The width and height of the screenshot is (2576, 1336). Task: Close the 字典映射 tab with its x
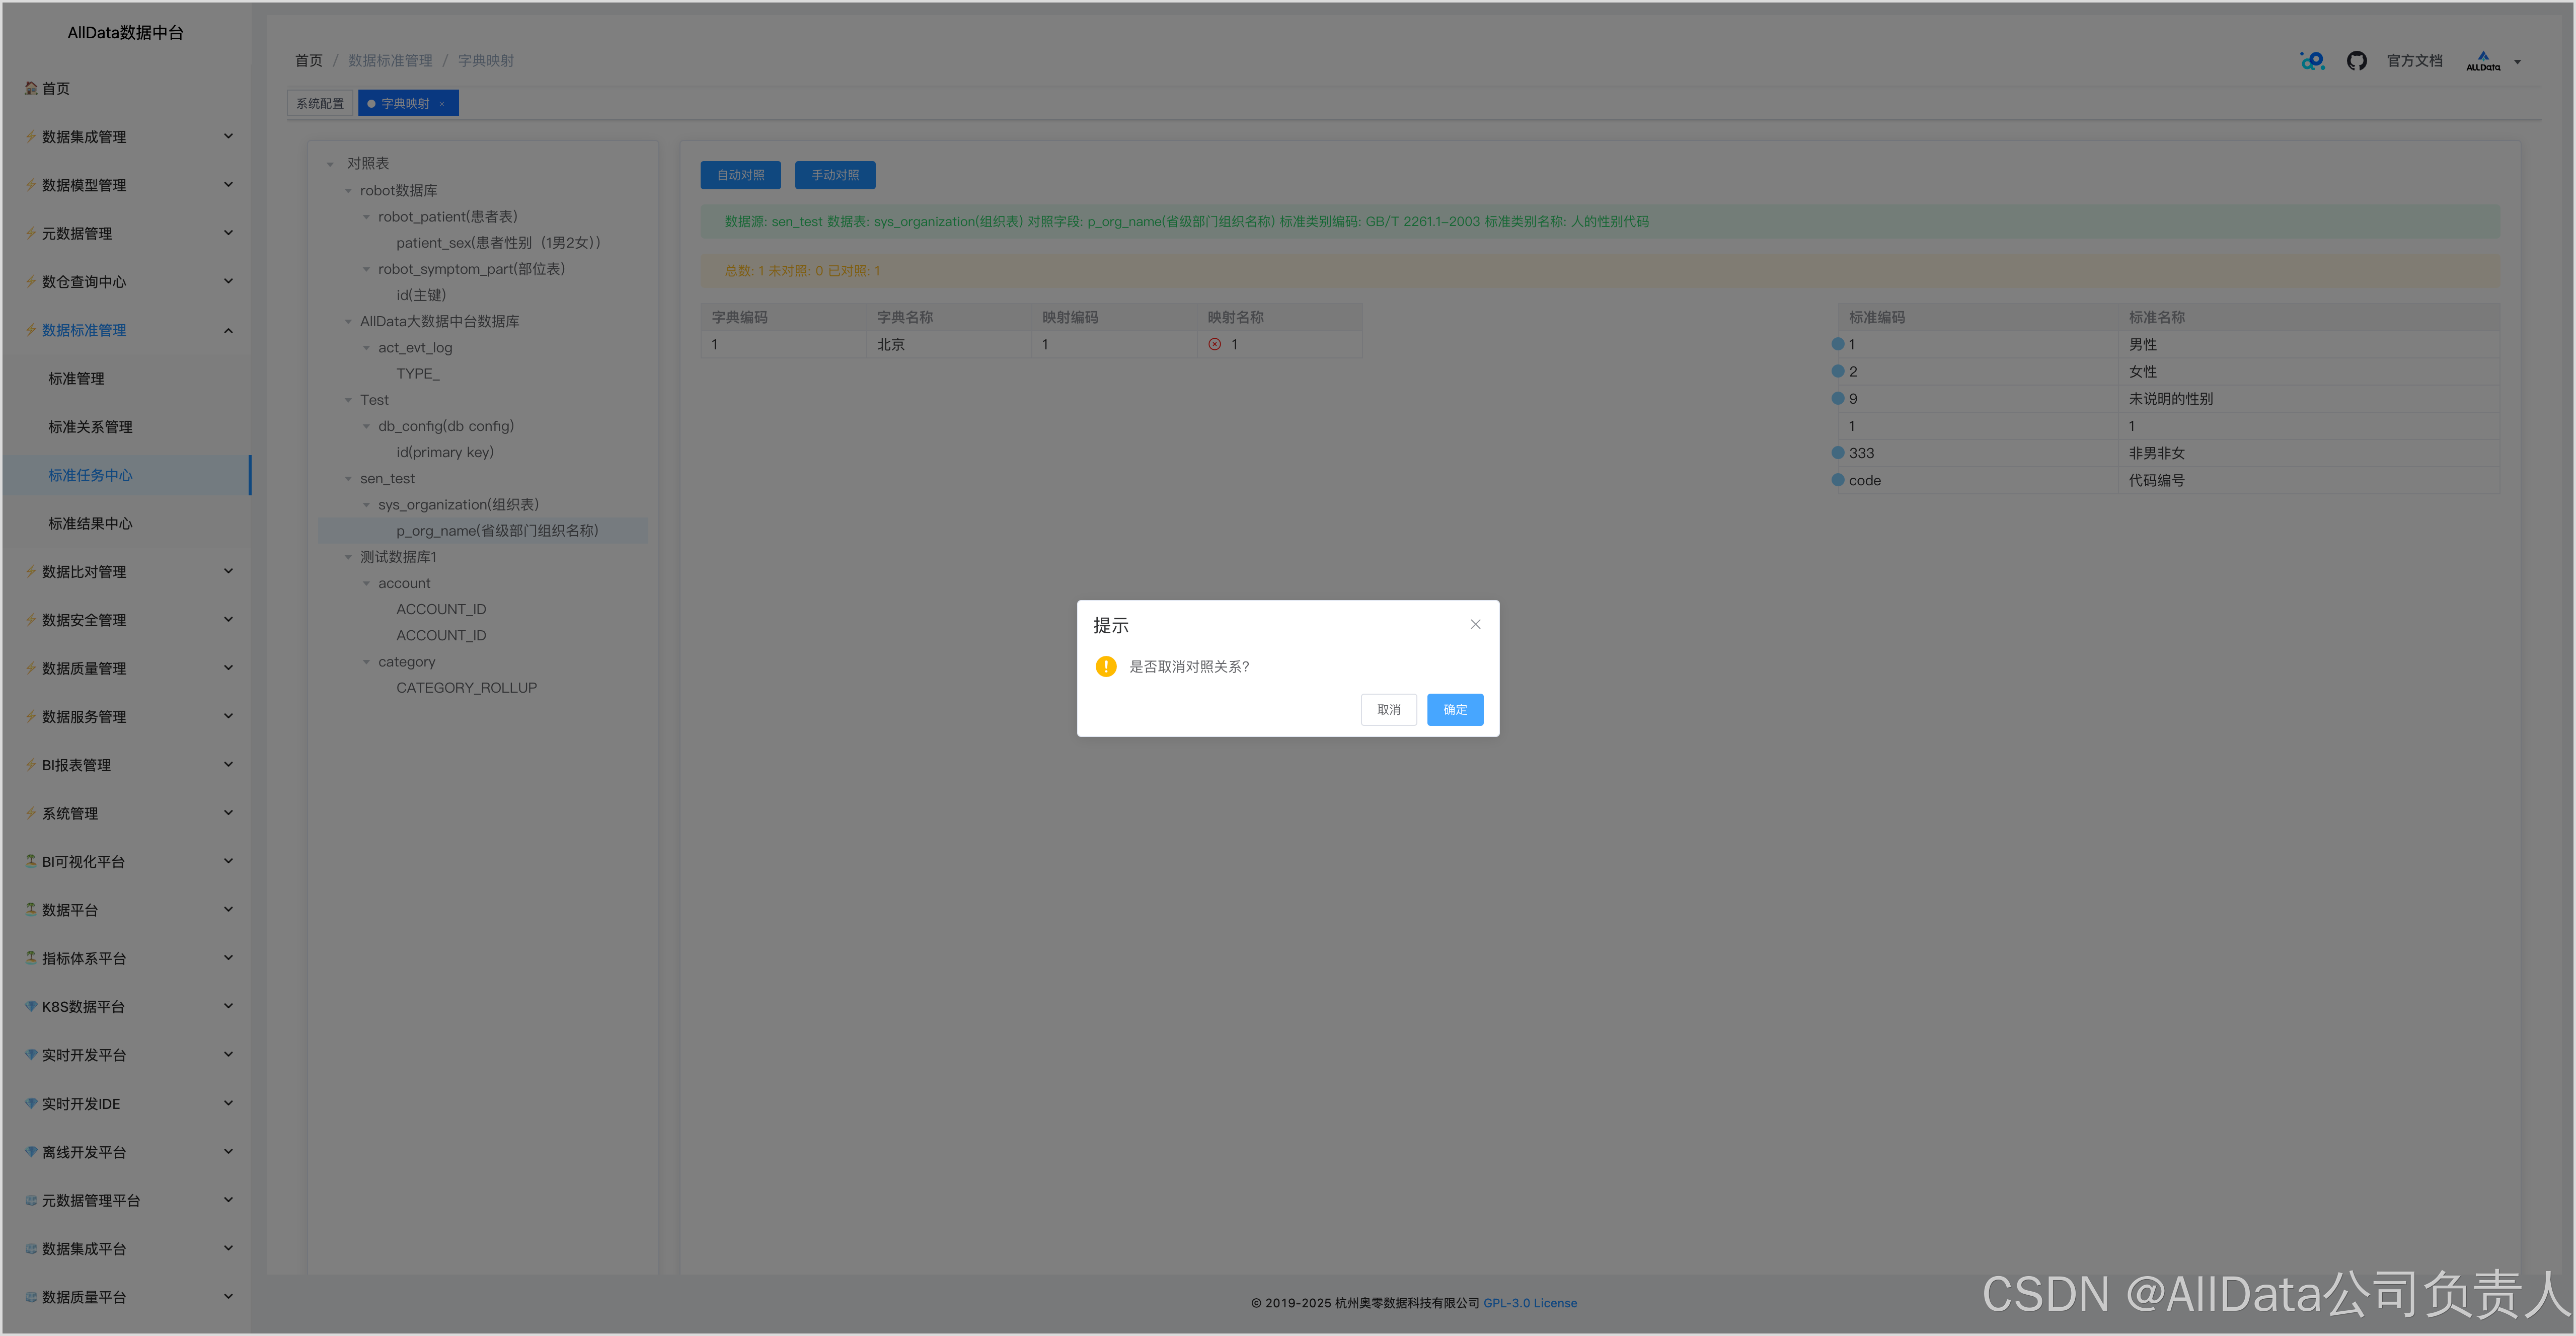pos(442,104)
